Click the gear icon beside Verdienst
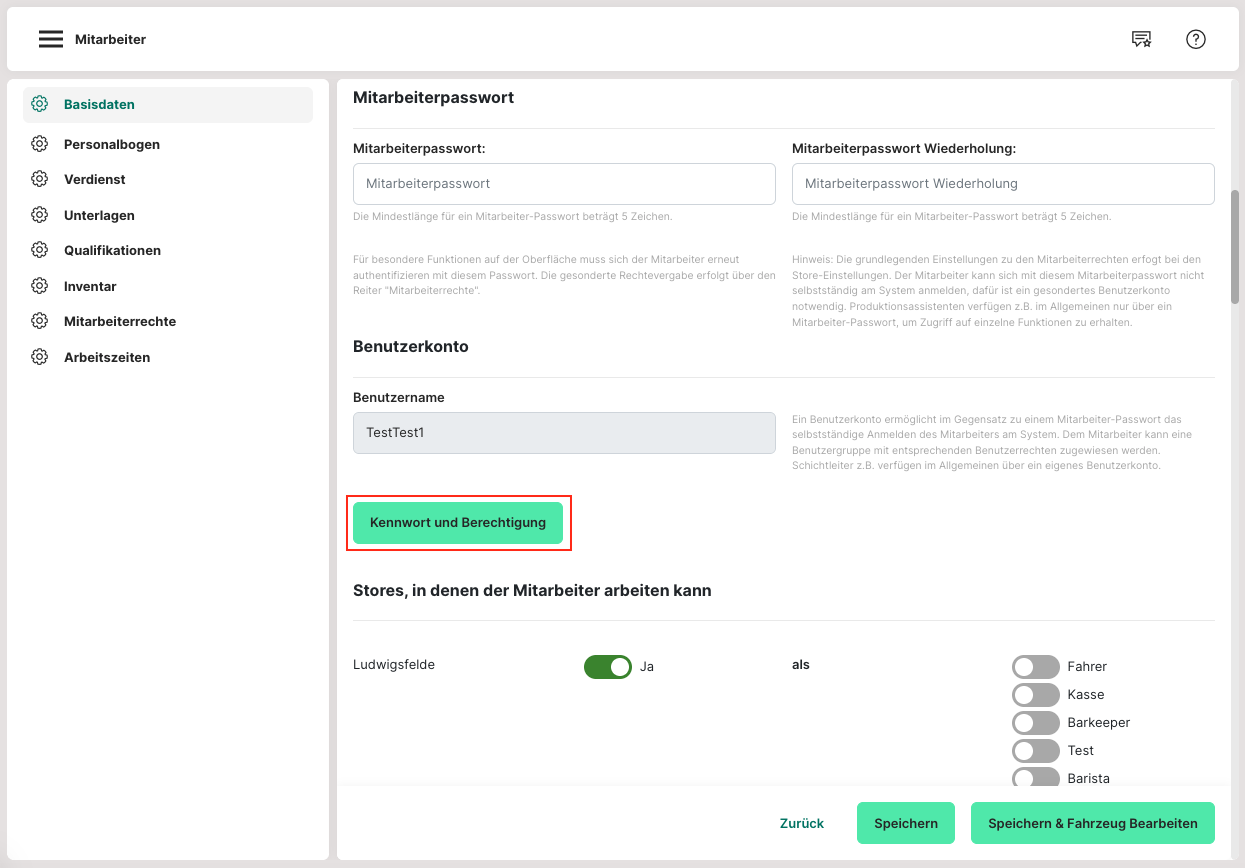The height and width of the screenshot is (868, 1245). pos(40,179)
